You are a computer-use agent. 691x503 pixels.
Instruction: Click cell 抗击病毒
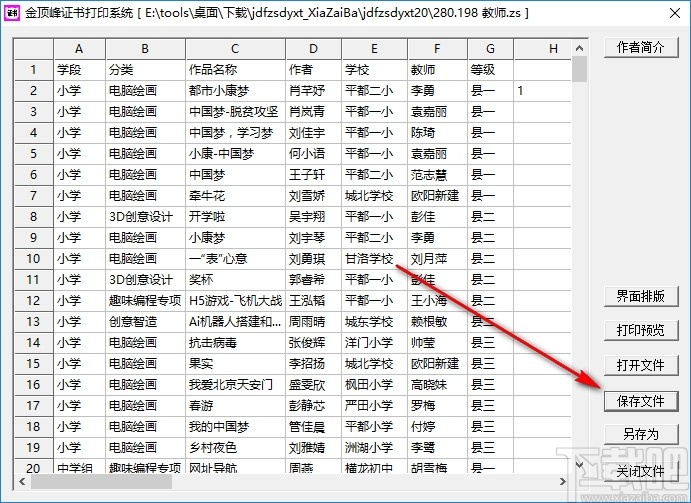click(235, 343)
